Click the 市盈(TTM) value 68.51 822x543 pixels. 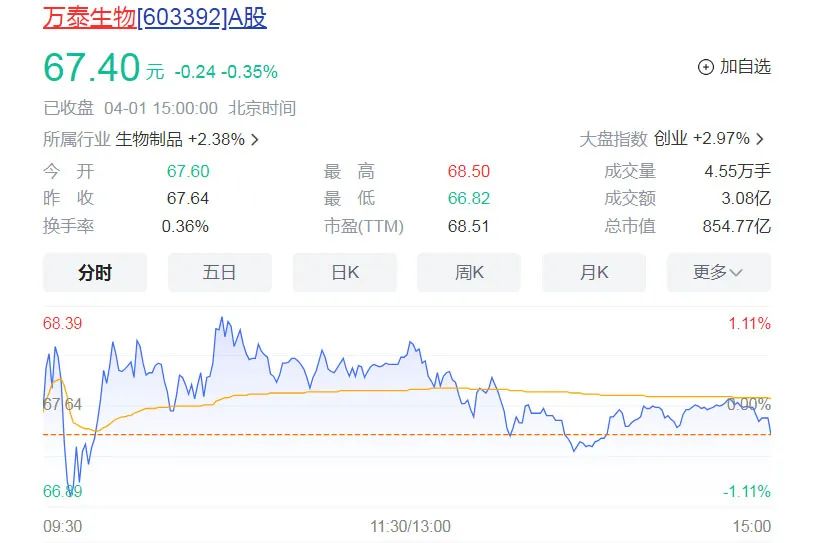pyautogui.click(x=468, y=226)
